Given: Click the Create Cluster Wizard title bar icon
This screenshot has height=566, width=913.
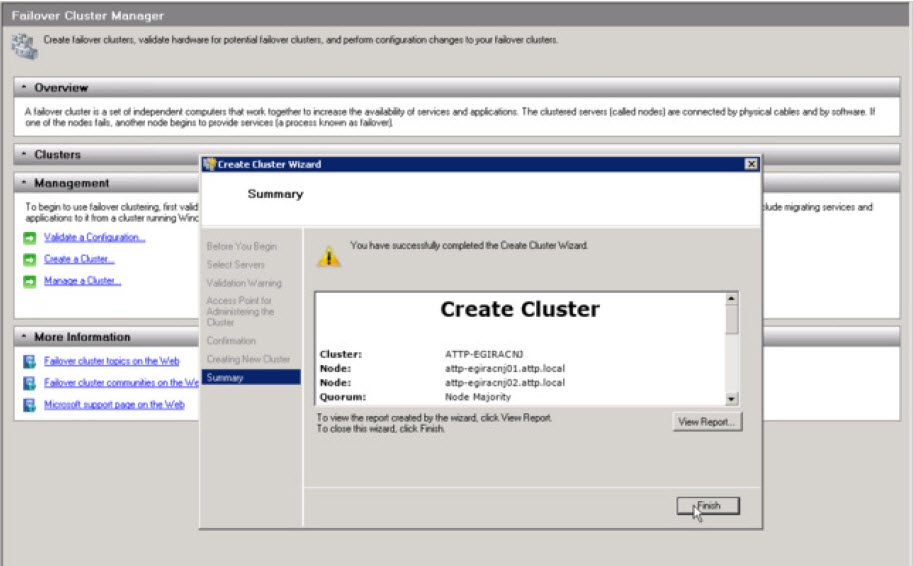Looking at the screenshot, I should coord(209,164).
